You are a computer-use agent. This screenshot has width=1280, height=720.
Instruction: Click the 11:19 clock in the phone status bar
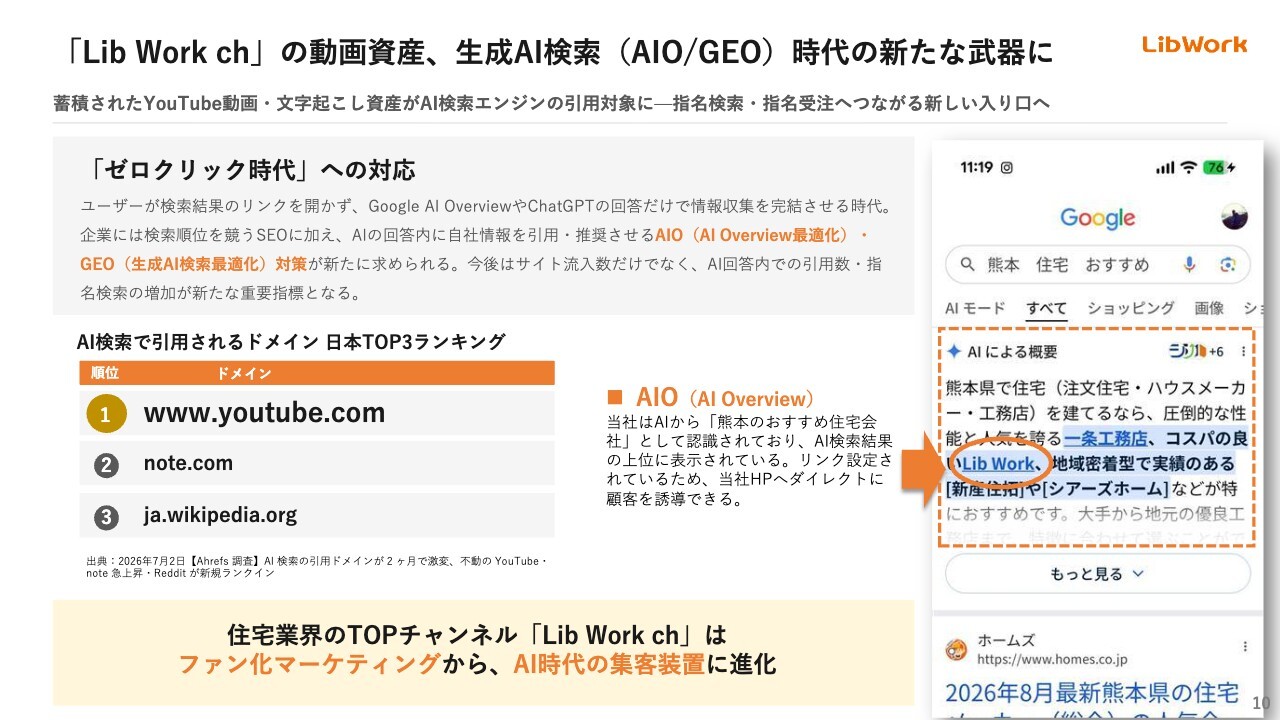[977, 168]
